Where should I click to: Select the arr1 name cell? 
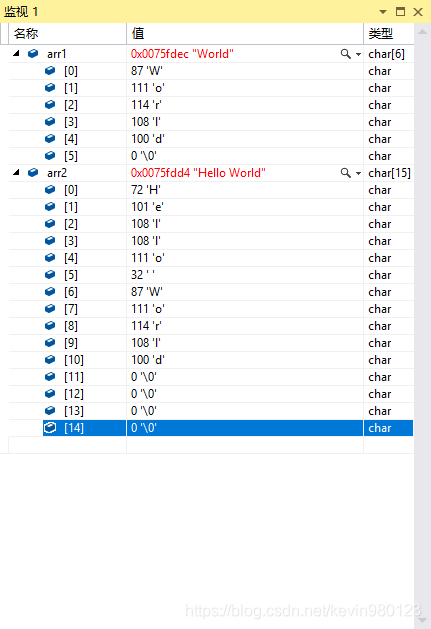coord(57,54)
